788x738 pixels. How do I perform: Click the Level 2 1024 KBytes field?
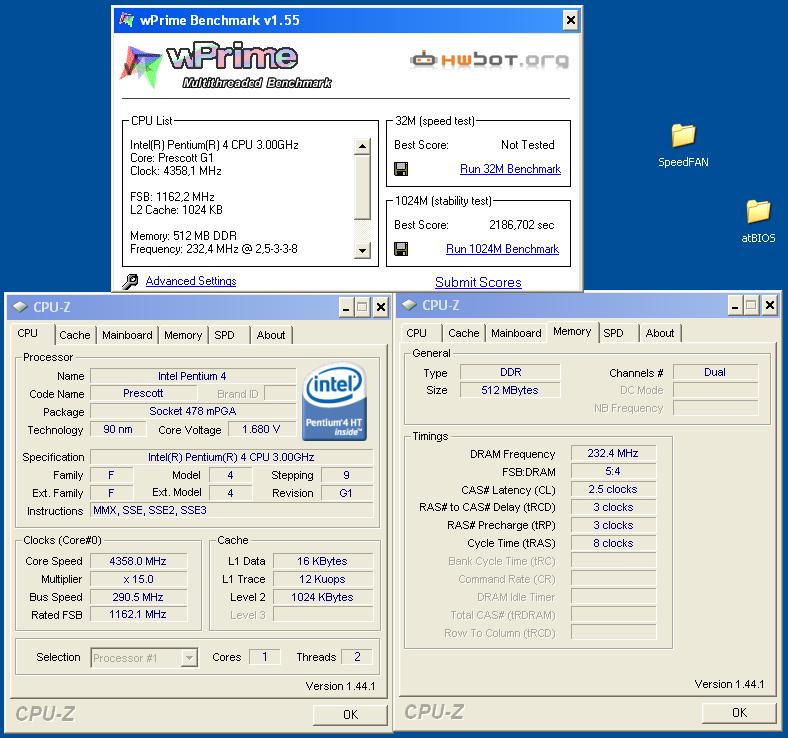tap(323, 597)
